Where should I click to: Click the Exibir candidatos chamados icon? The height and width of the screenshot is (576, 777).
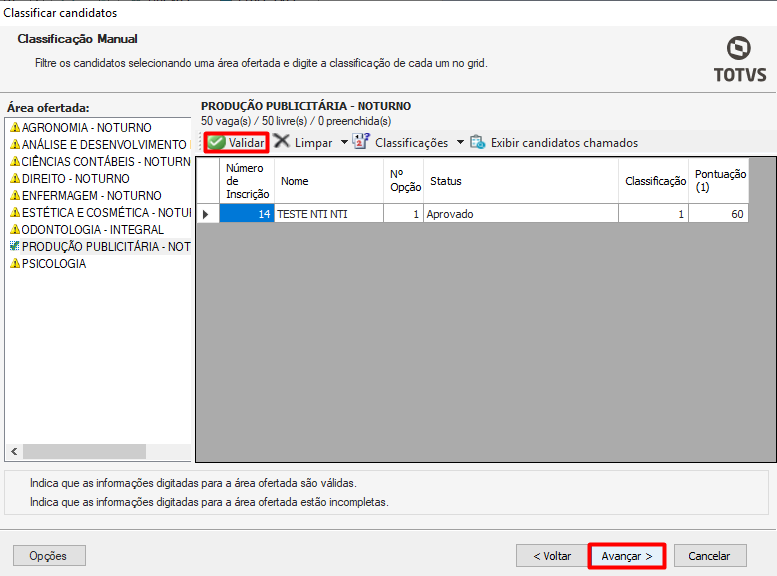click(x=478, y=142)
